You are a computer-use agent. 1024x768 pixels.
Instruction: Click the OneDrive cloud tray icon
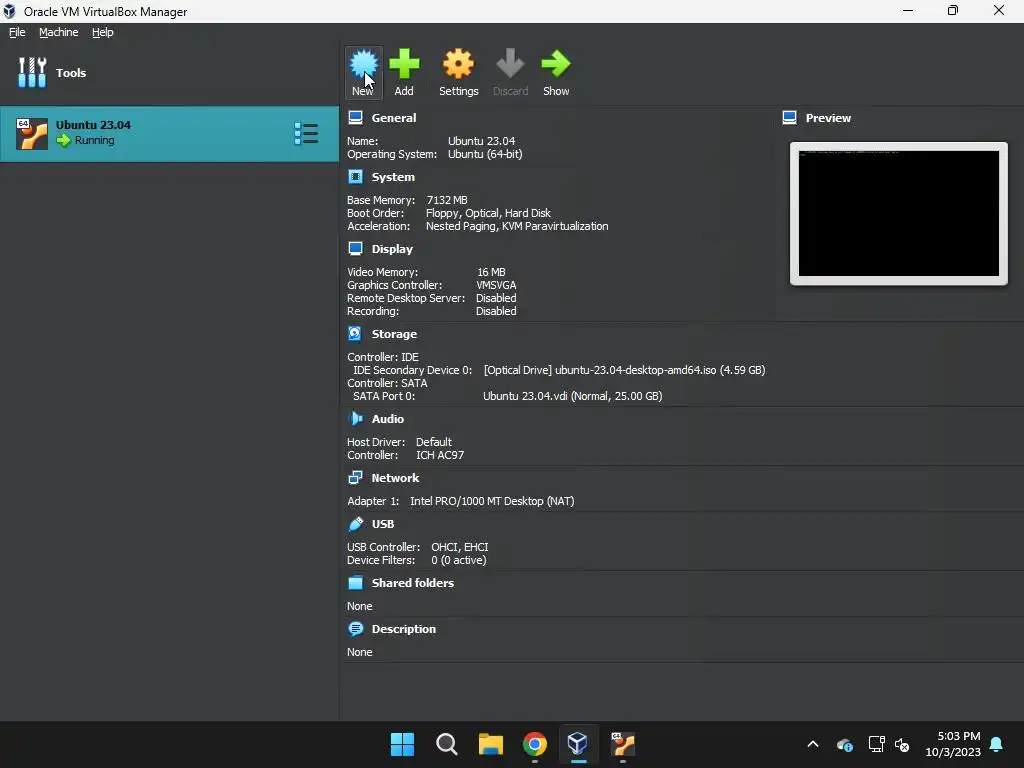[x=844, y=744]
